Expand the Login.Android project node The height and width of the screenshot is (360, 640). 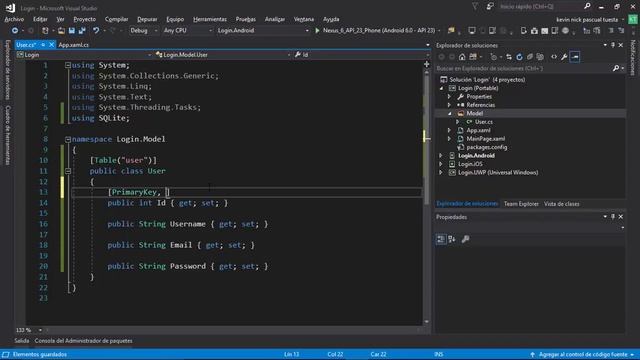pos(441,156)
